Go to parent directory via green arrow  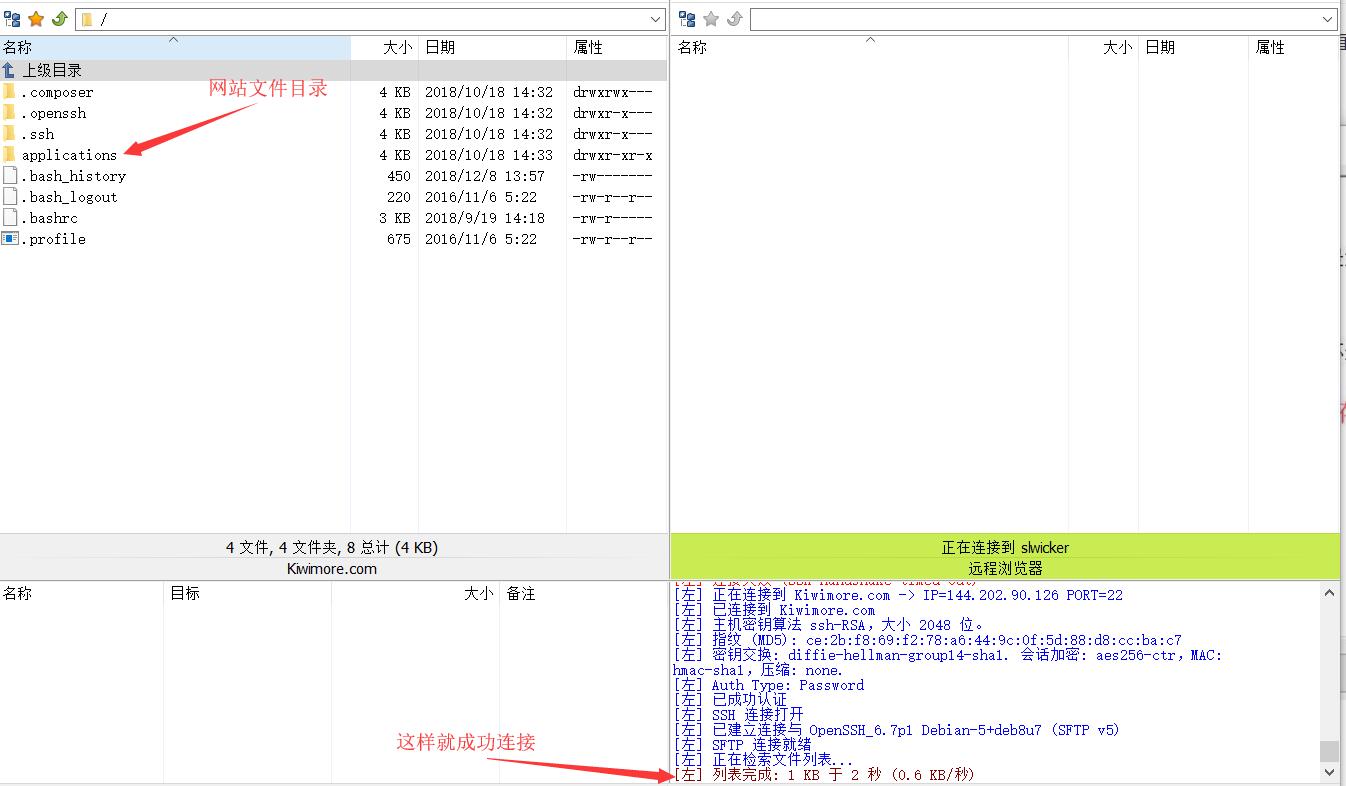click(x=58, y=18)
